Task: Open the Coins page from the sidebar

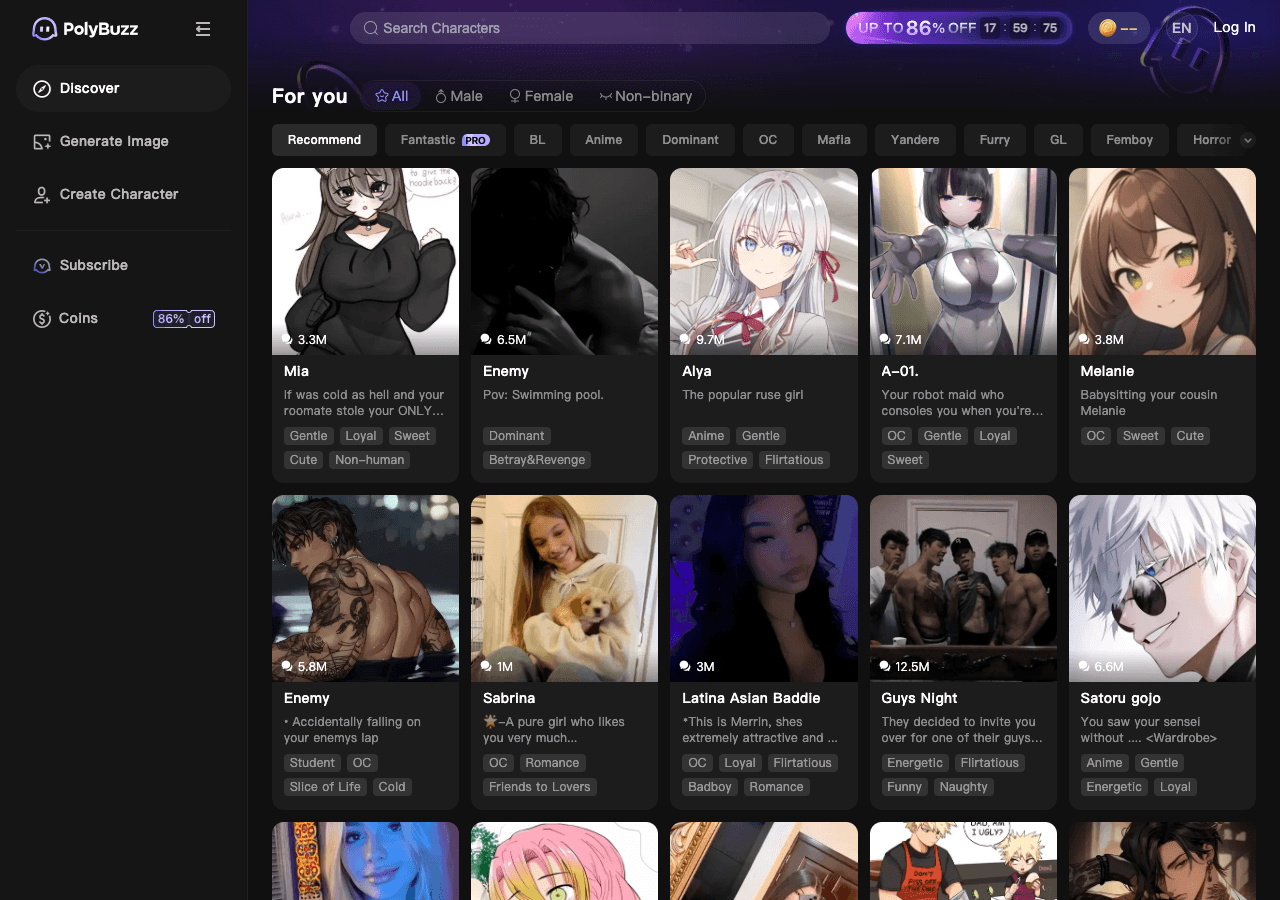Action: pyautogui.click(x=78, y=318)
